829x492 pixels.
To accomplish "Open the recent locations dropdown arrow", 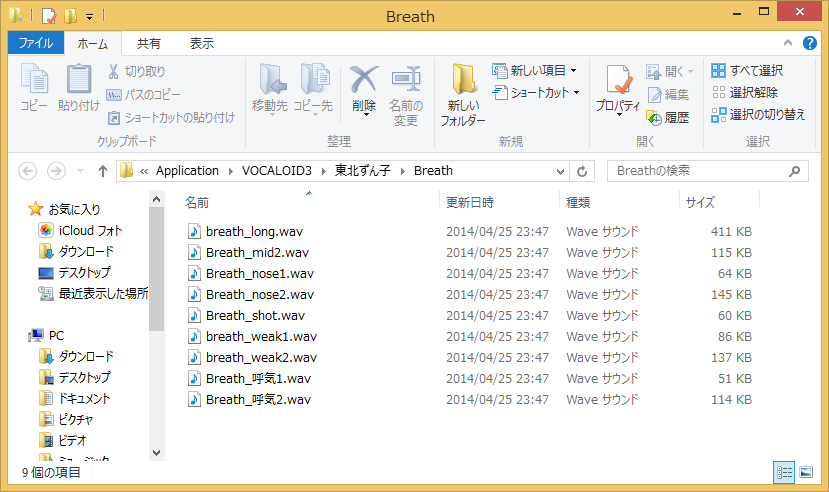I will pos(80,171).
